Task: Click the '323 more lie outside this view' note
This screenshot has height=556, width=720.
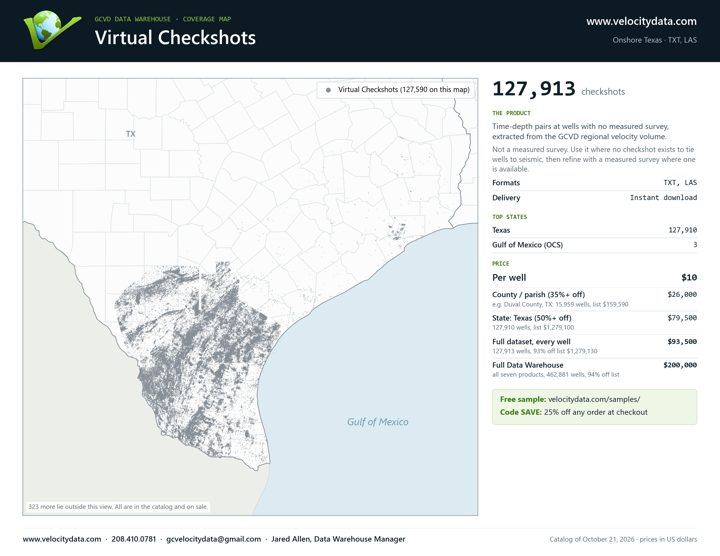Action: click(x=118, y=507)
